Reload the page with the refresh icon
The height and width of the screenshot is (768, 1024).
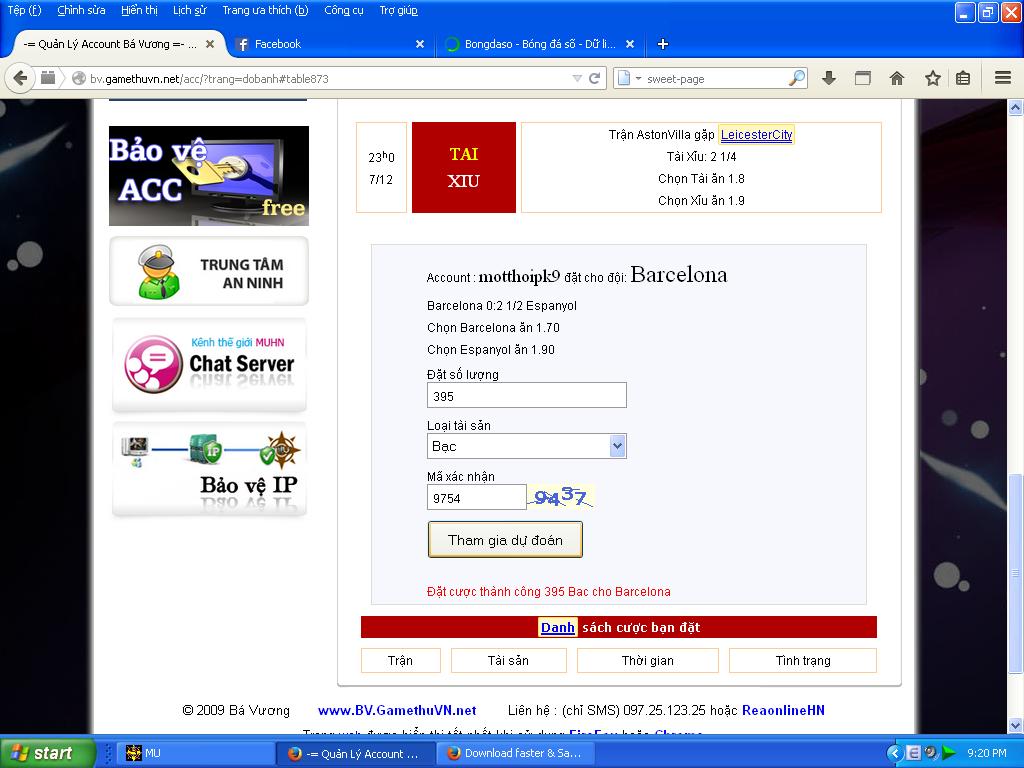[x=594, y=78]
